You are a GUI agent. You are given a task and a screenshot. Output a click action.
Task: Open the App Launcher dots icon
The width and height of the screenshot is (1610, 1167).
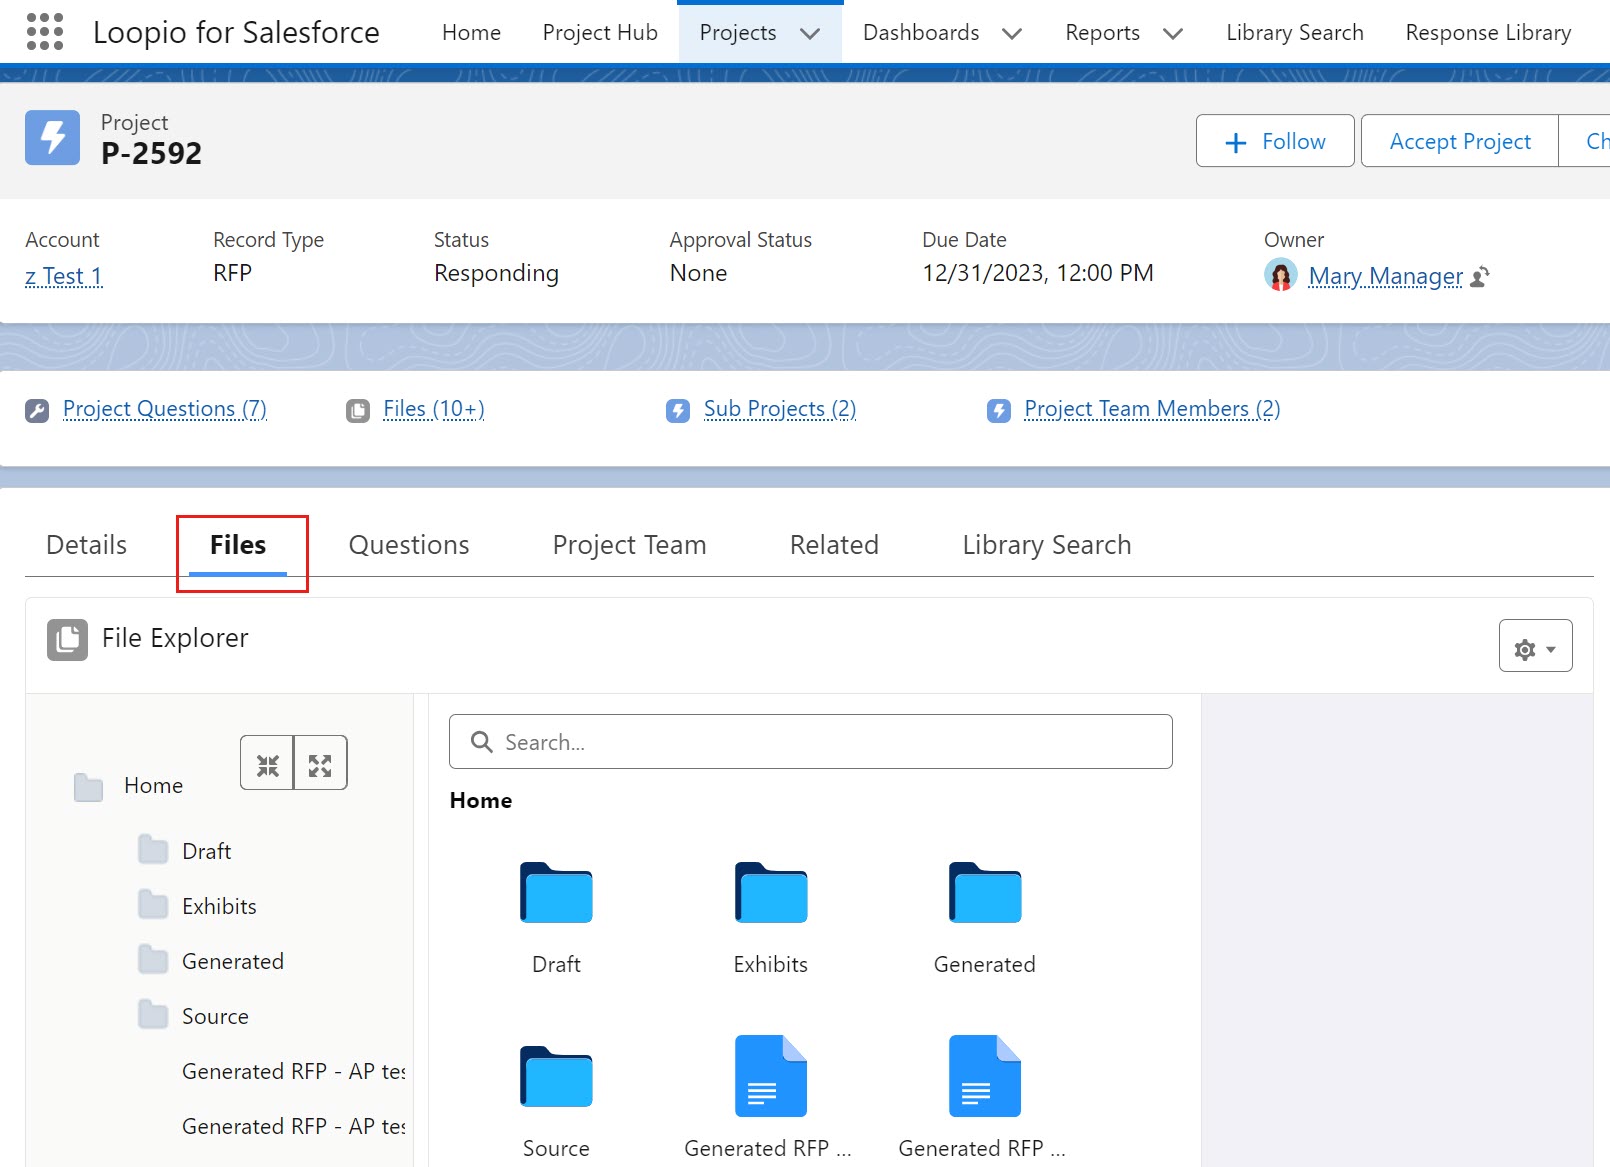pyautogui.click(x=45, y=32)
